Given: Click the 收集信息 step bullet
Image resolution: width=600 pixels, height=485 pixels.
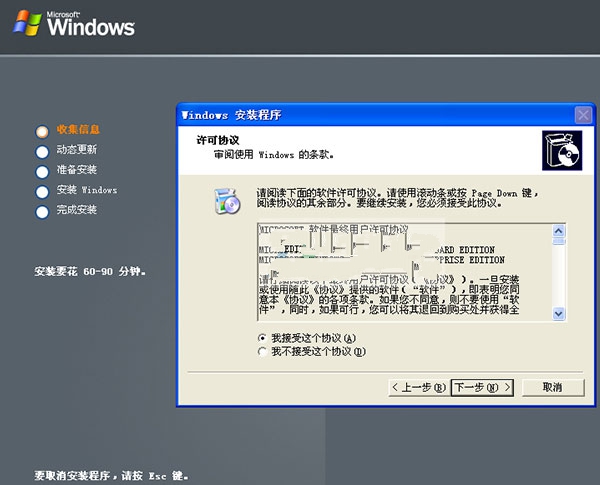Looking at the screenshot, I should click(42, 131).
